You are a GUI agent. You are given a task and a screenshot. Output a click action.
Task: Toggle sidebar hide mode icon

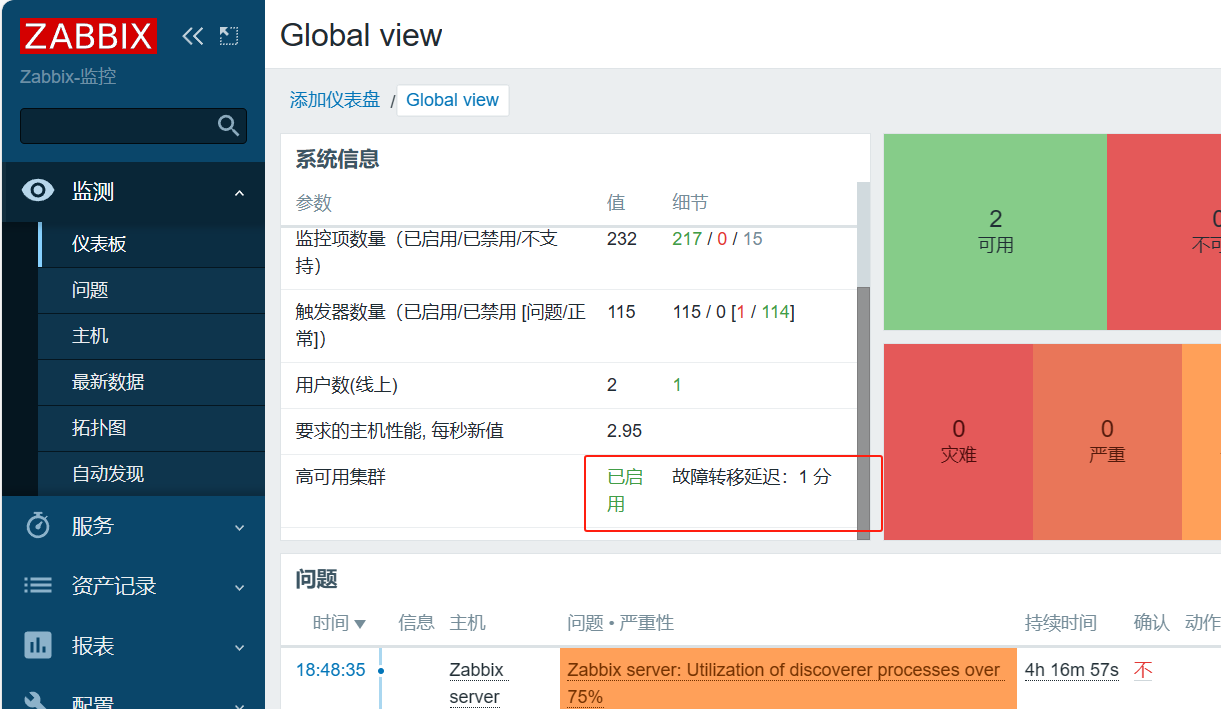coord(229,37)
